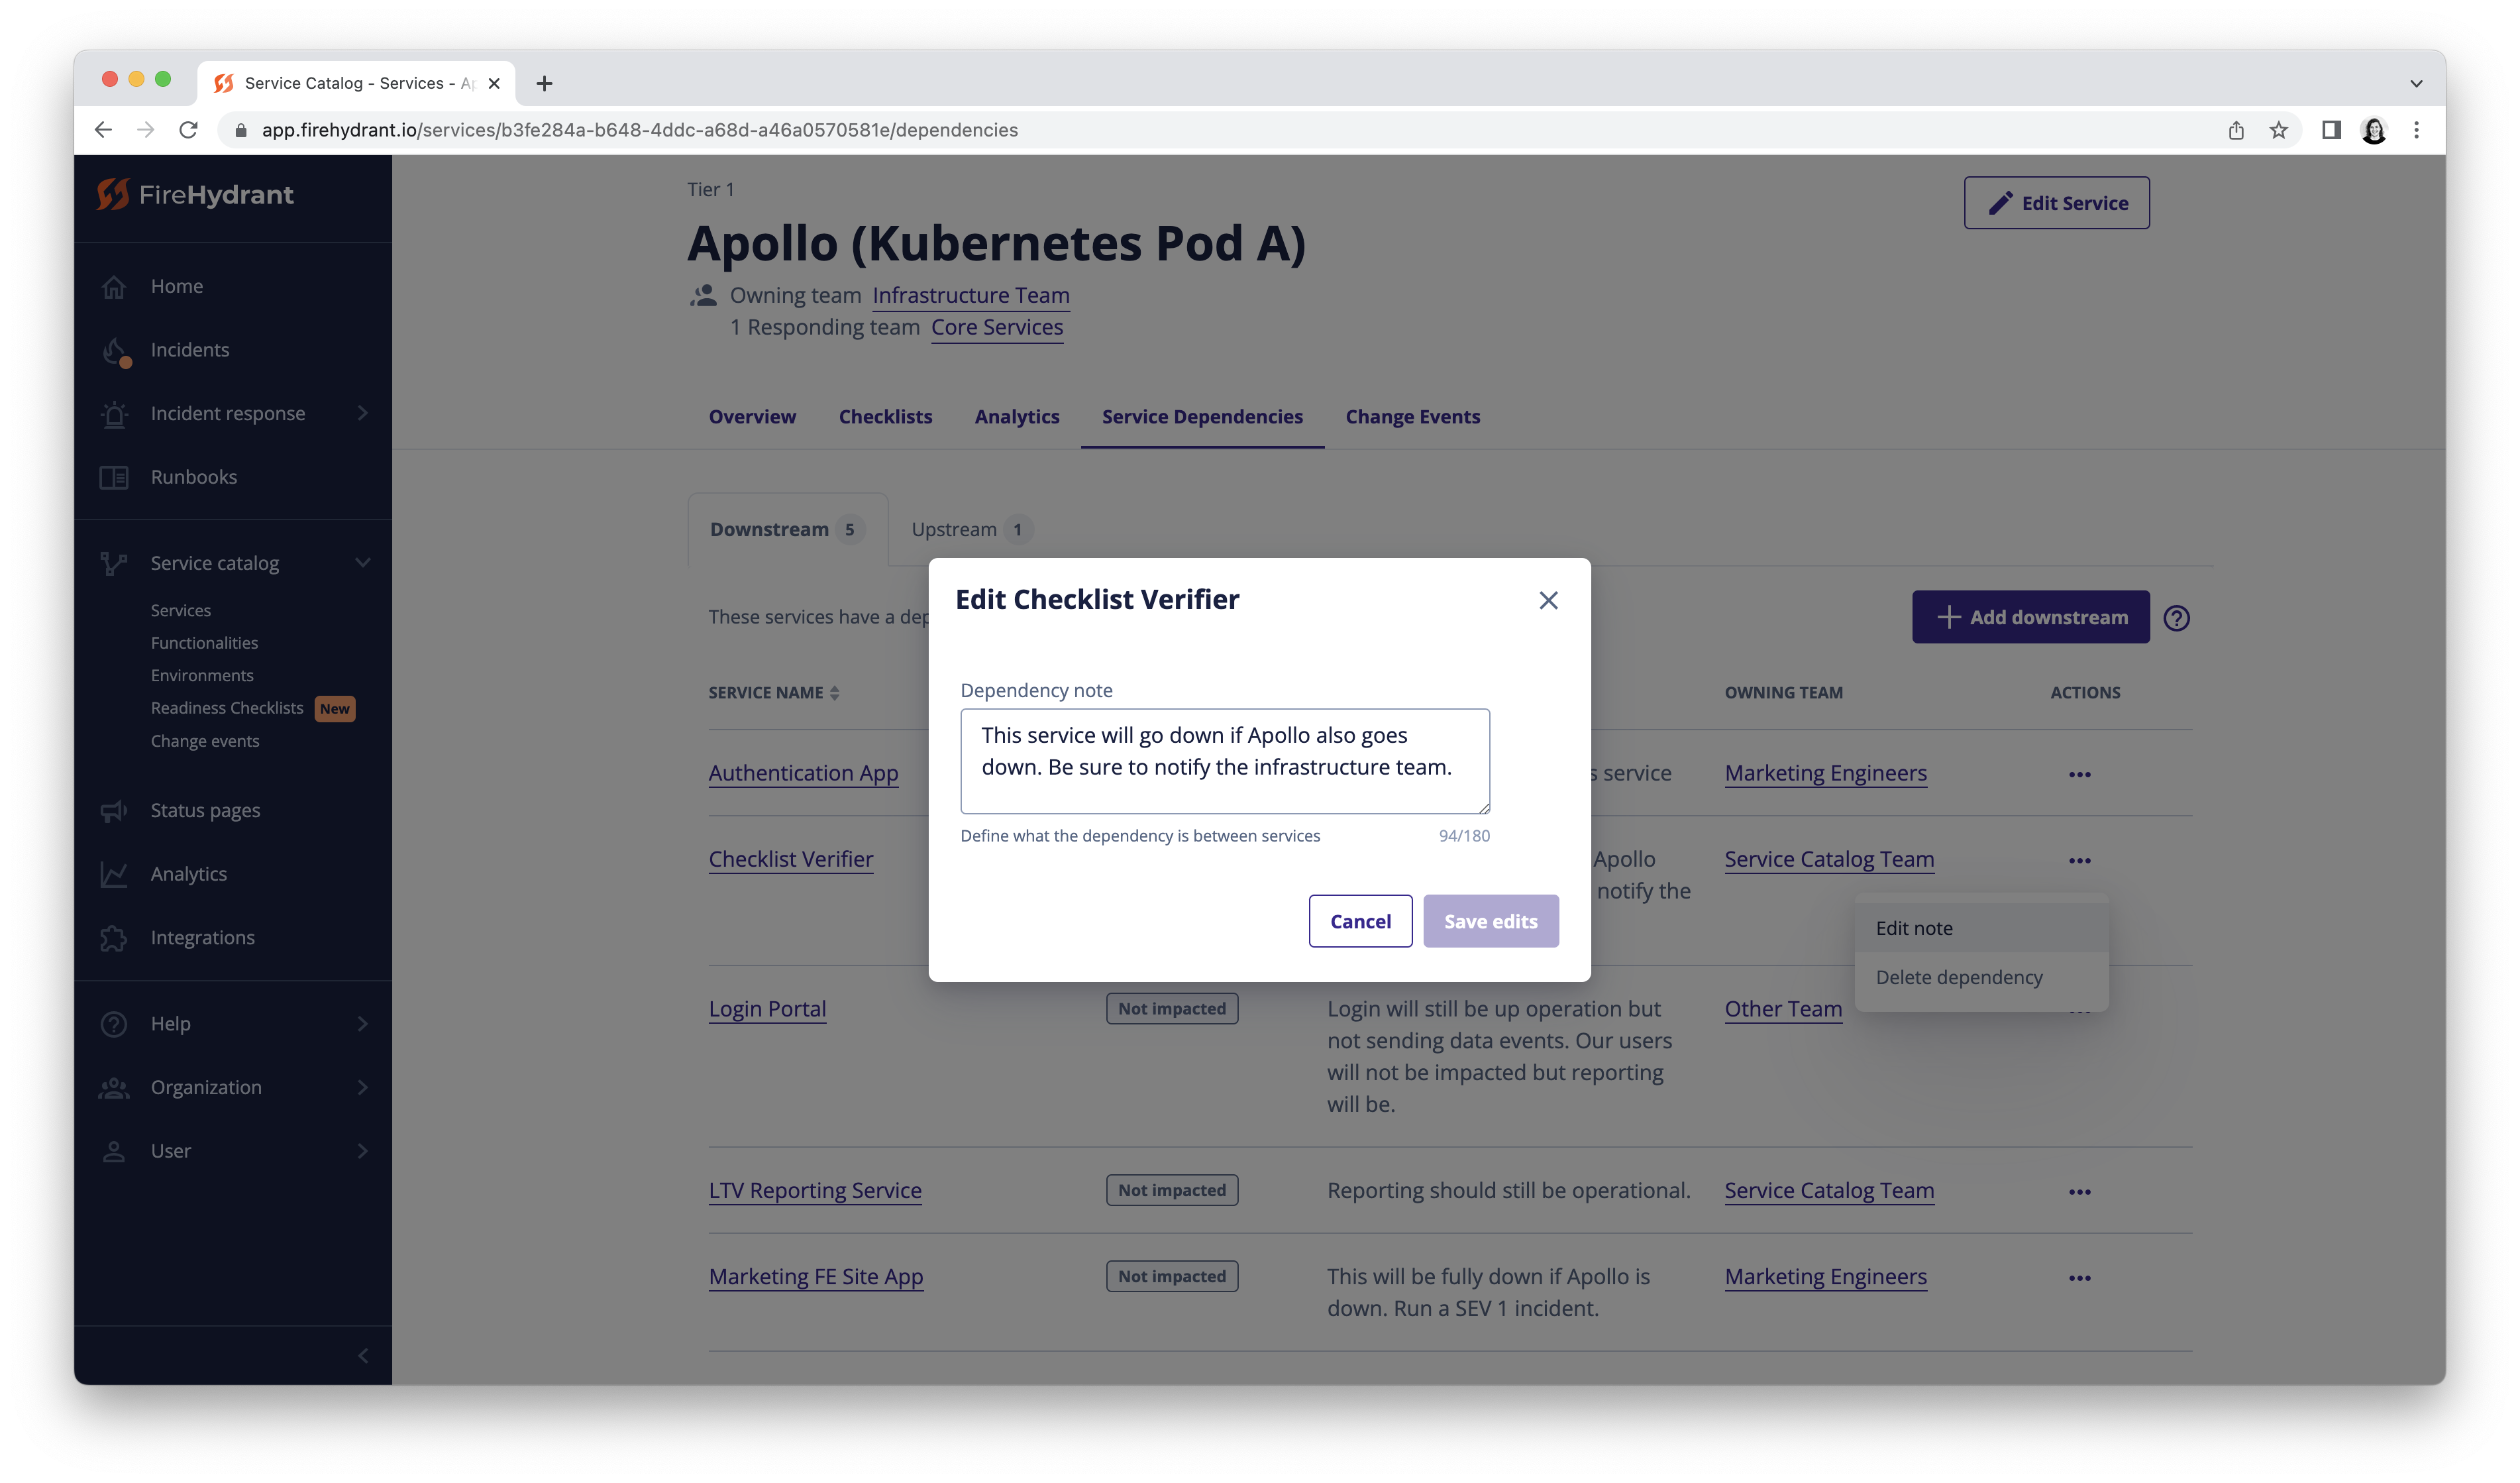Expand the Incident response menu
This screenshot has width=2520, height=1483.
363,414
